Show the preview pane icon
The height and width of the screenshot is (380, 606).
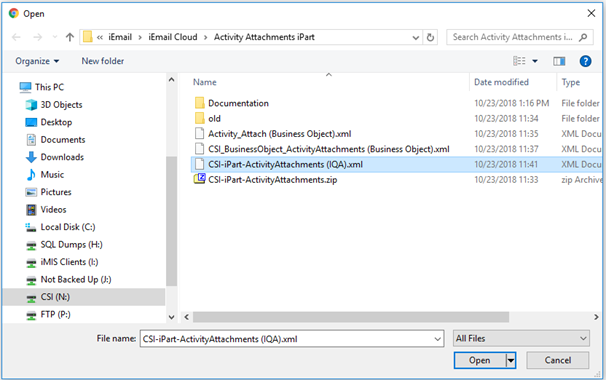click(x=559, y=61)
